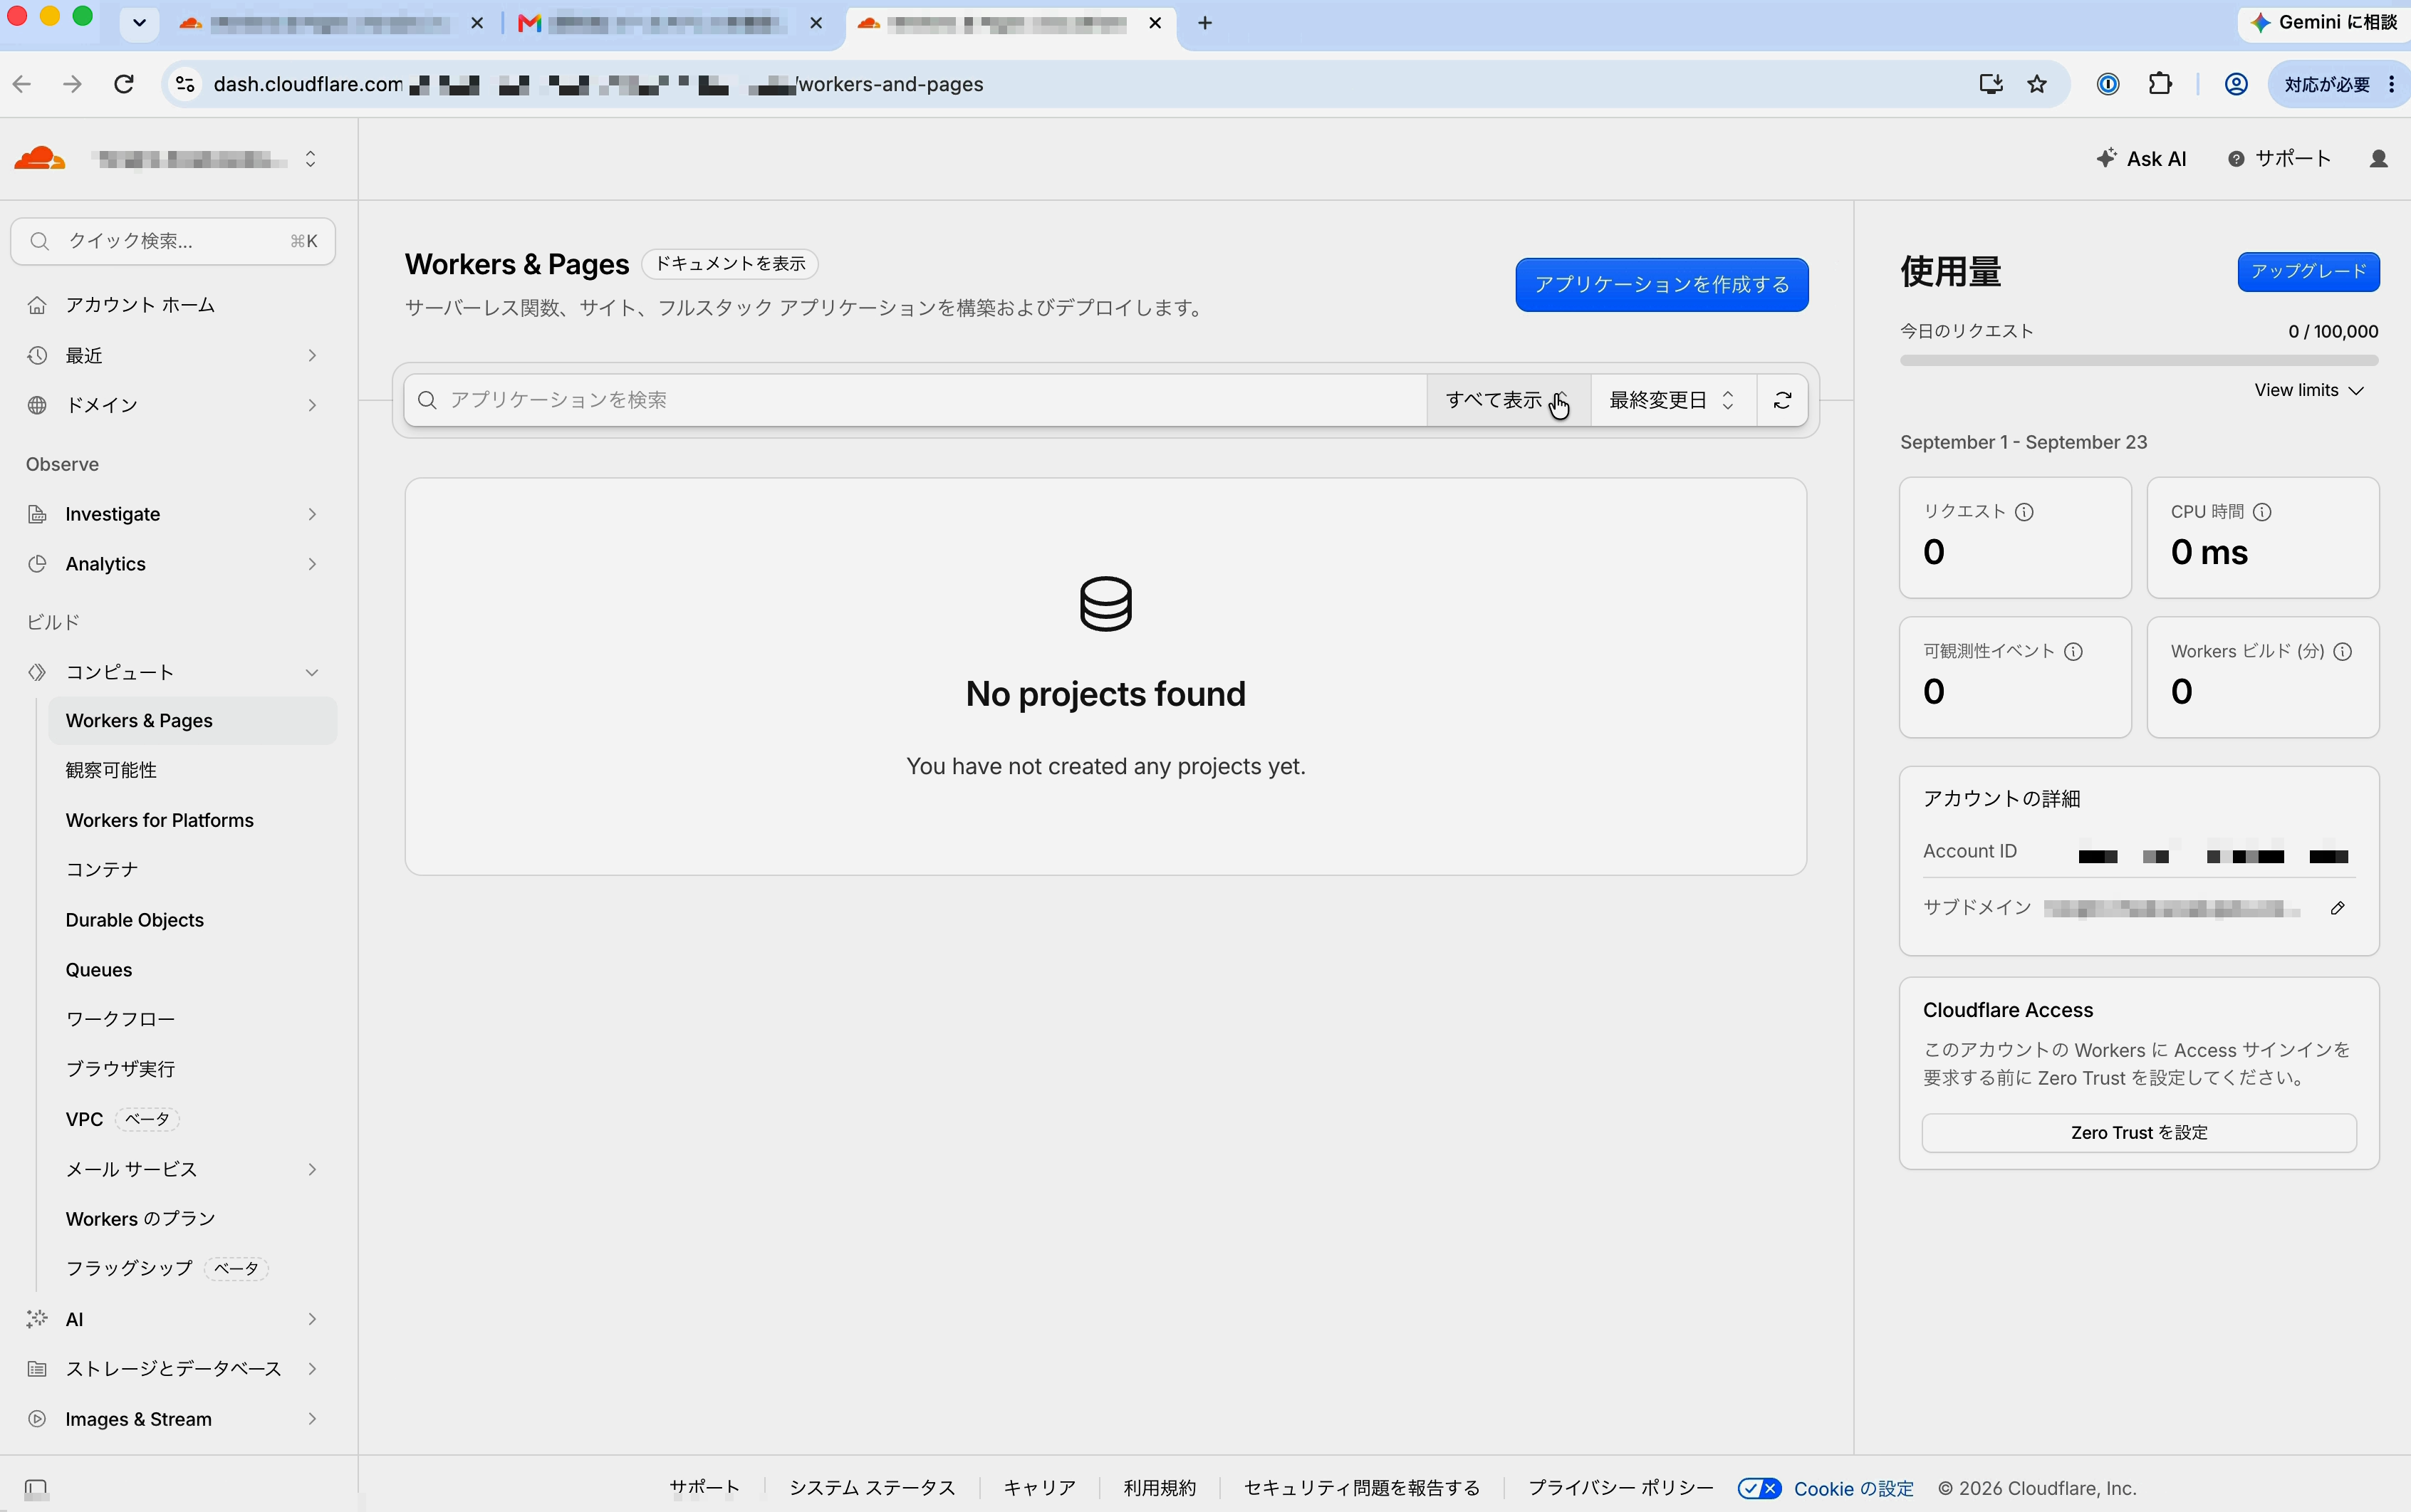Show info for リクエスト metric
The height and width of the screenshot is (1512, 2411).
[x=2024, y=512]
